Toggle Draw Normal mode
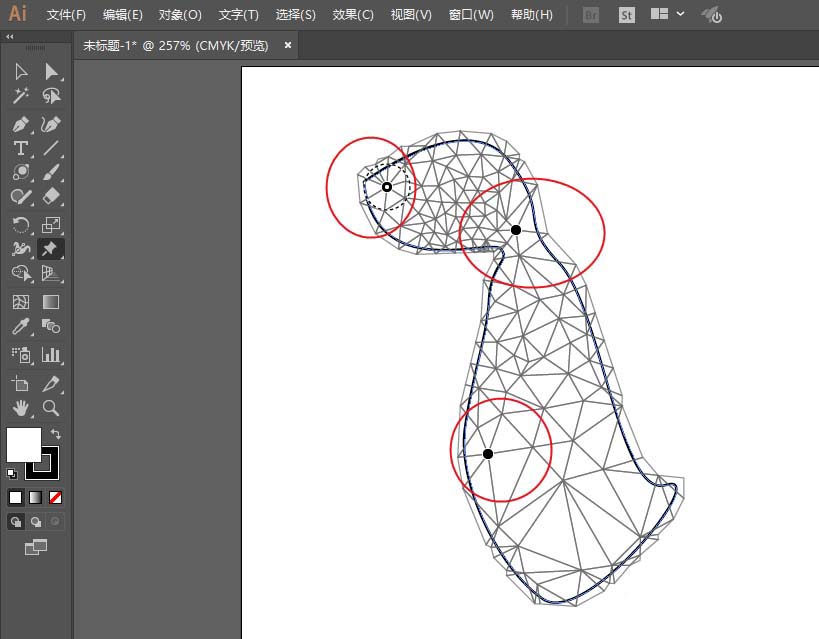The image size is (819, 639). 16,521
